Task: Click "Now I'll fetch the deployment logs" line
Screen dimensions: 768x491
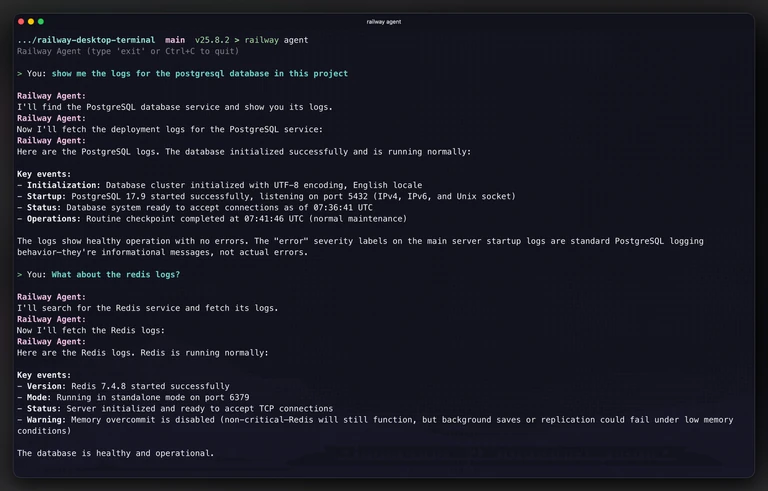Action: pyautogui.click(x=170, y=129)
